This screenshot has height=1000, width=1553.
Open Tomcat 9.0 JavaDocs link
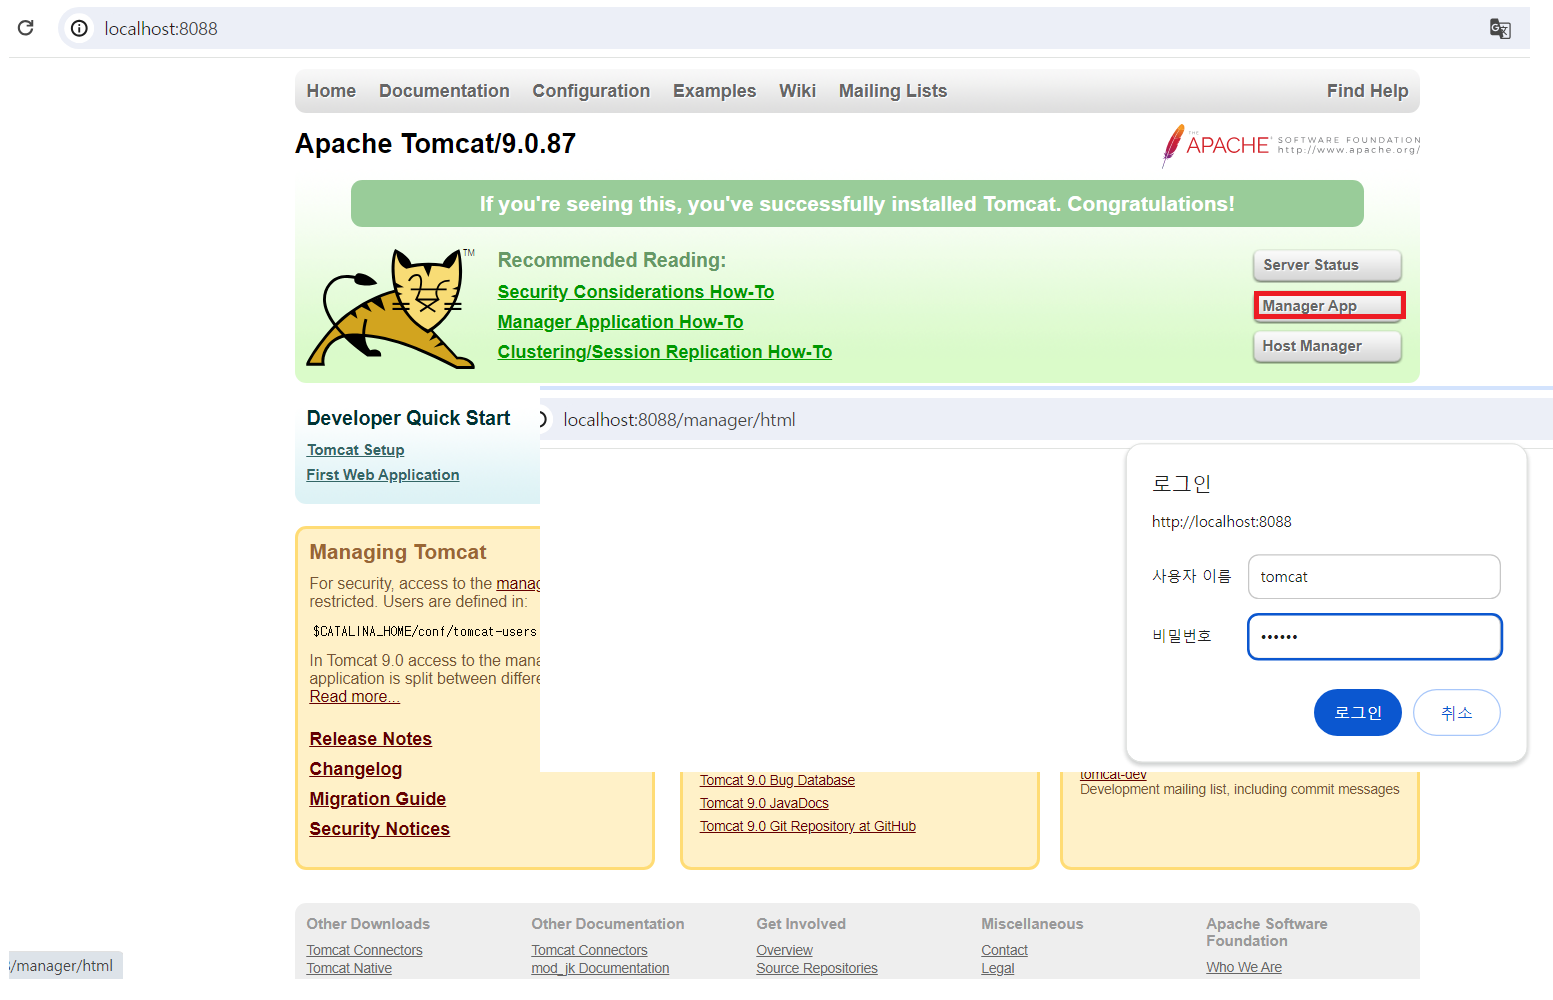pyautogui.click(x=764, y=803)
